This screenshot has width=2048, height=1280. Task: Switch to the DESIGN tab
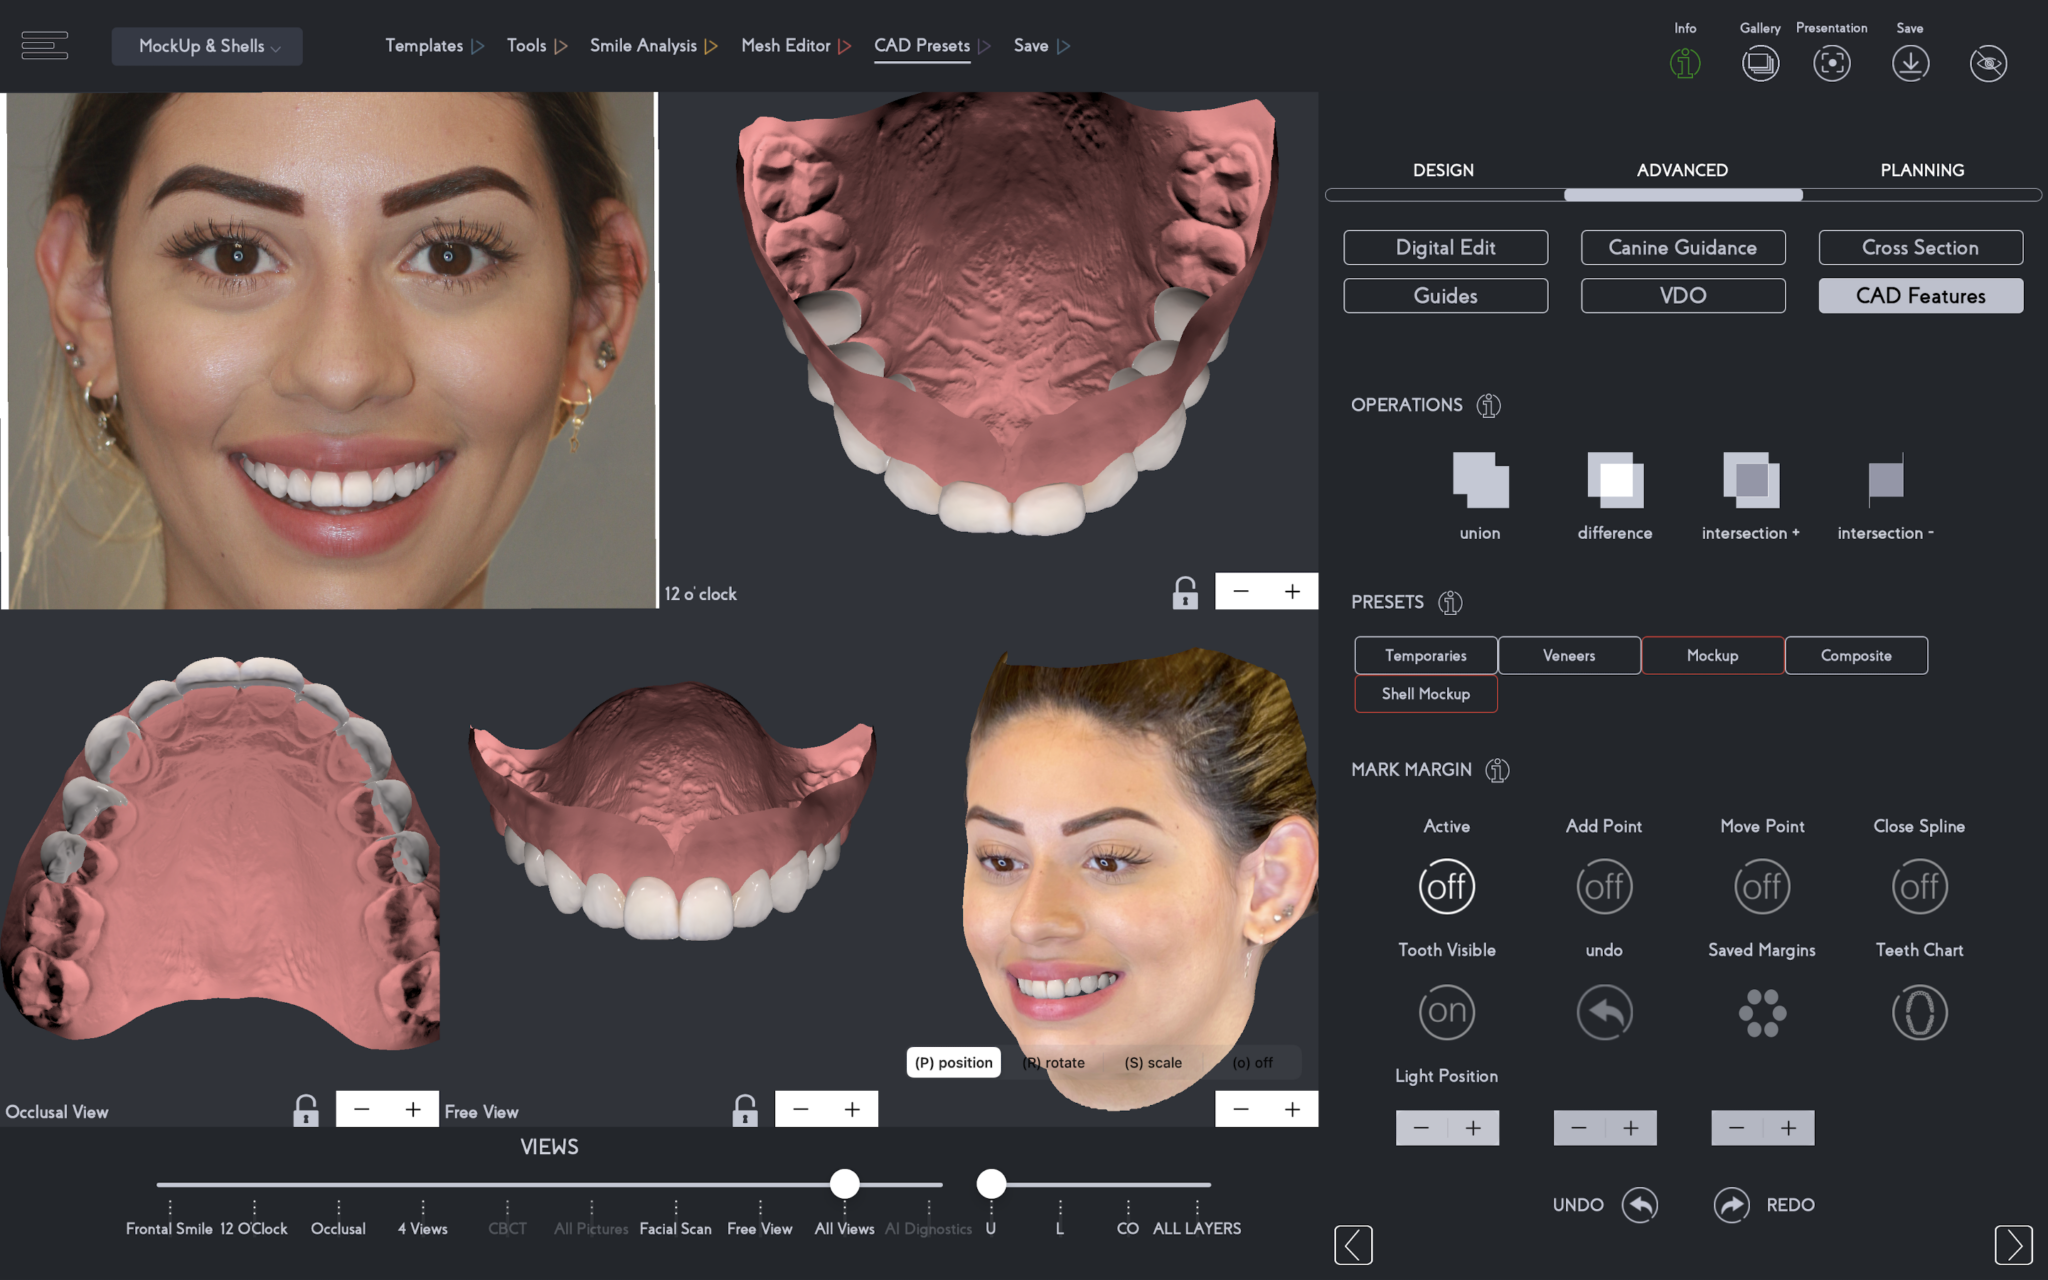(1443, 170)
